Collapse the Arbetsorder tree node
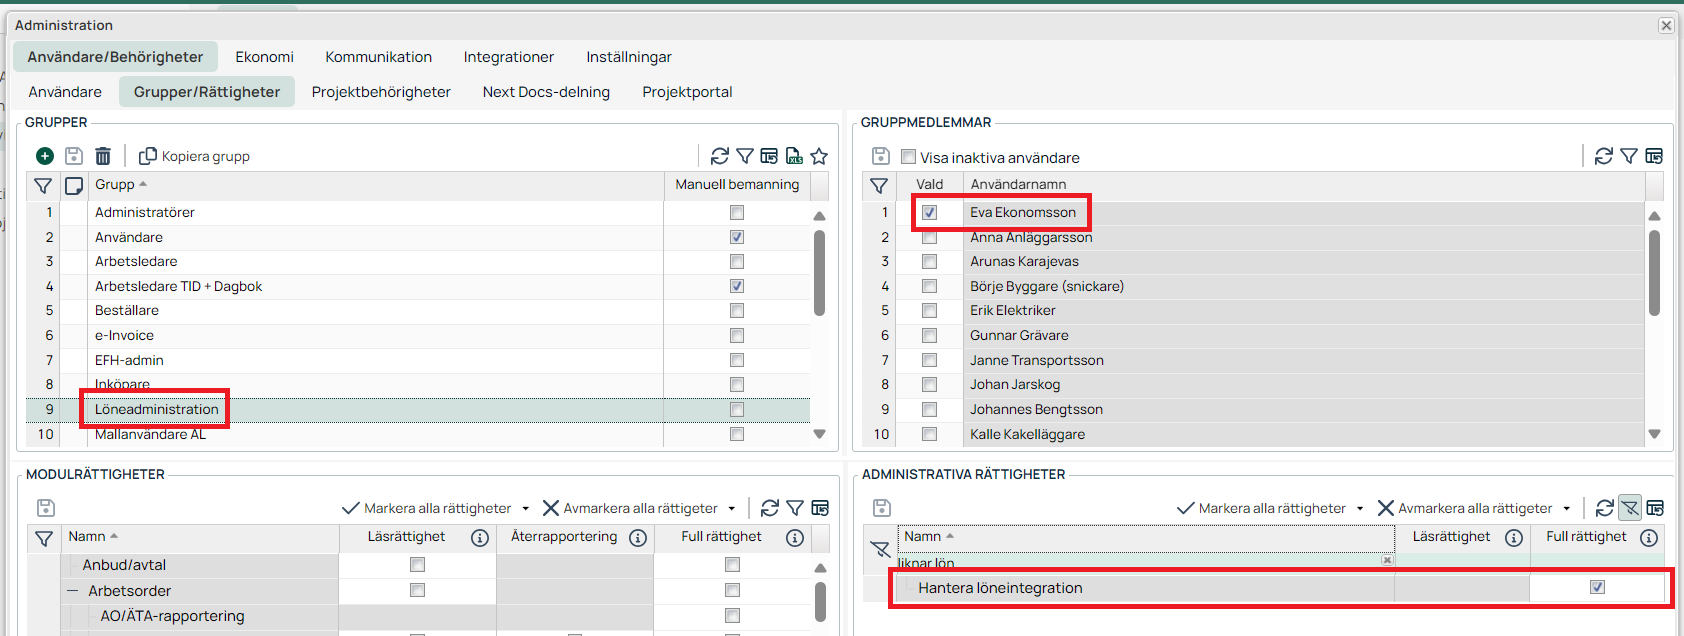 (x=73, y=591)
